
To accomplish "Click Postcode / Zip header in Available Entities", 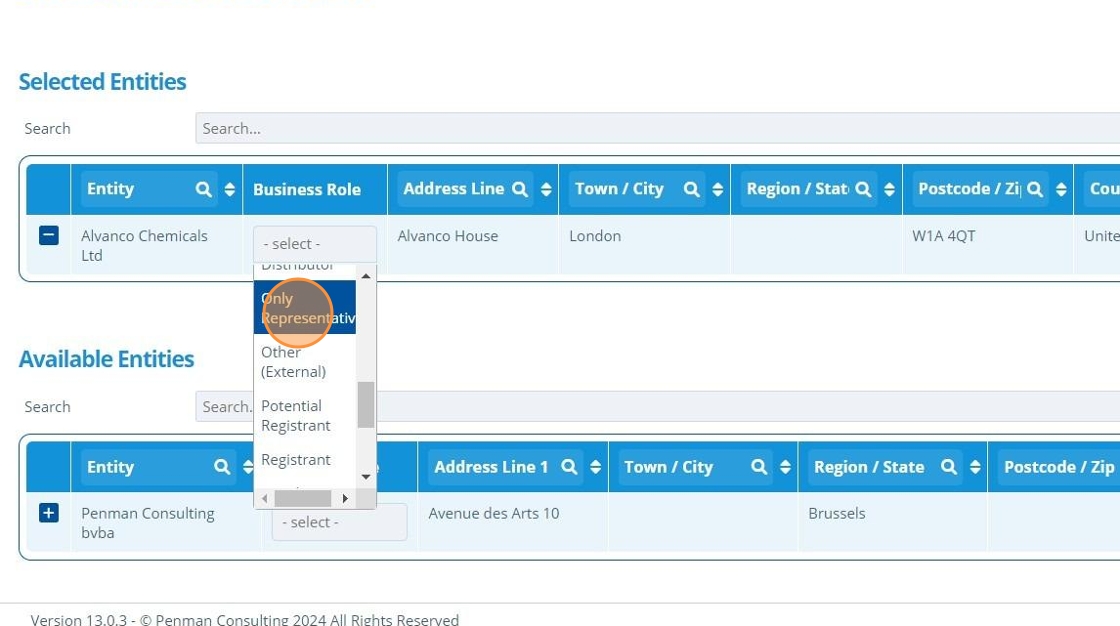I will pyautogui.click(x=1059, y=467).
